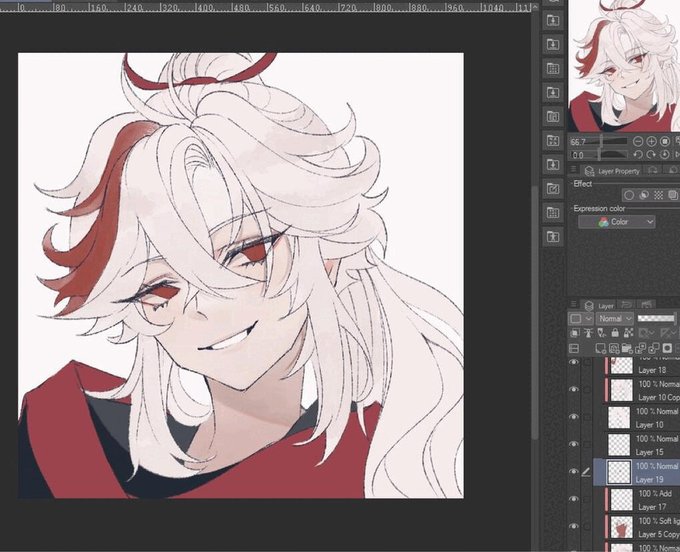Click the Navigator preview image
The height and width of the screenshot is (552, 680).
click(624, 65)
